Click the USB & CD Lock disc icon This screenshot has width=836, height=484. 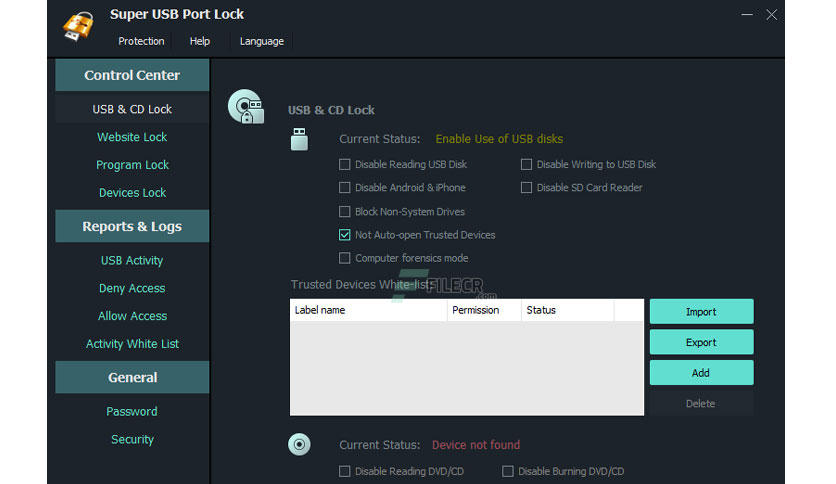coord(246,107)
